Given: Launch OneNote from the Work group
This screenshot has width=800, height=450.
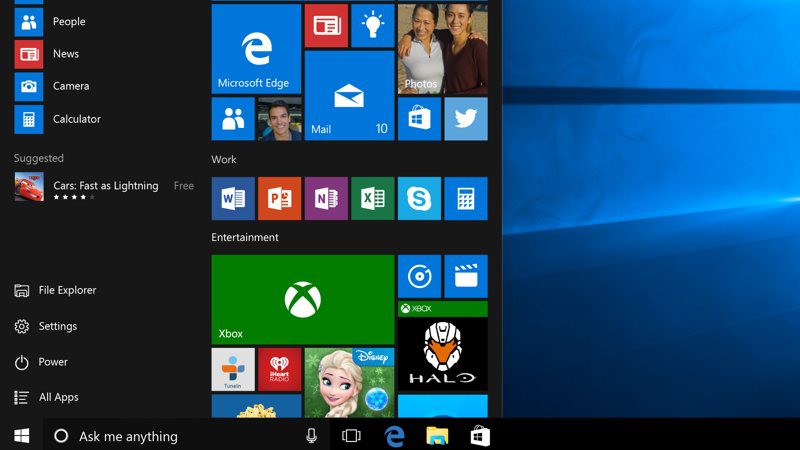Looking at the screenshot, I should (327, 198).
